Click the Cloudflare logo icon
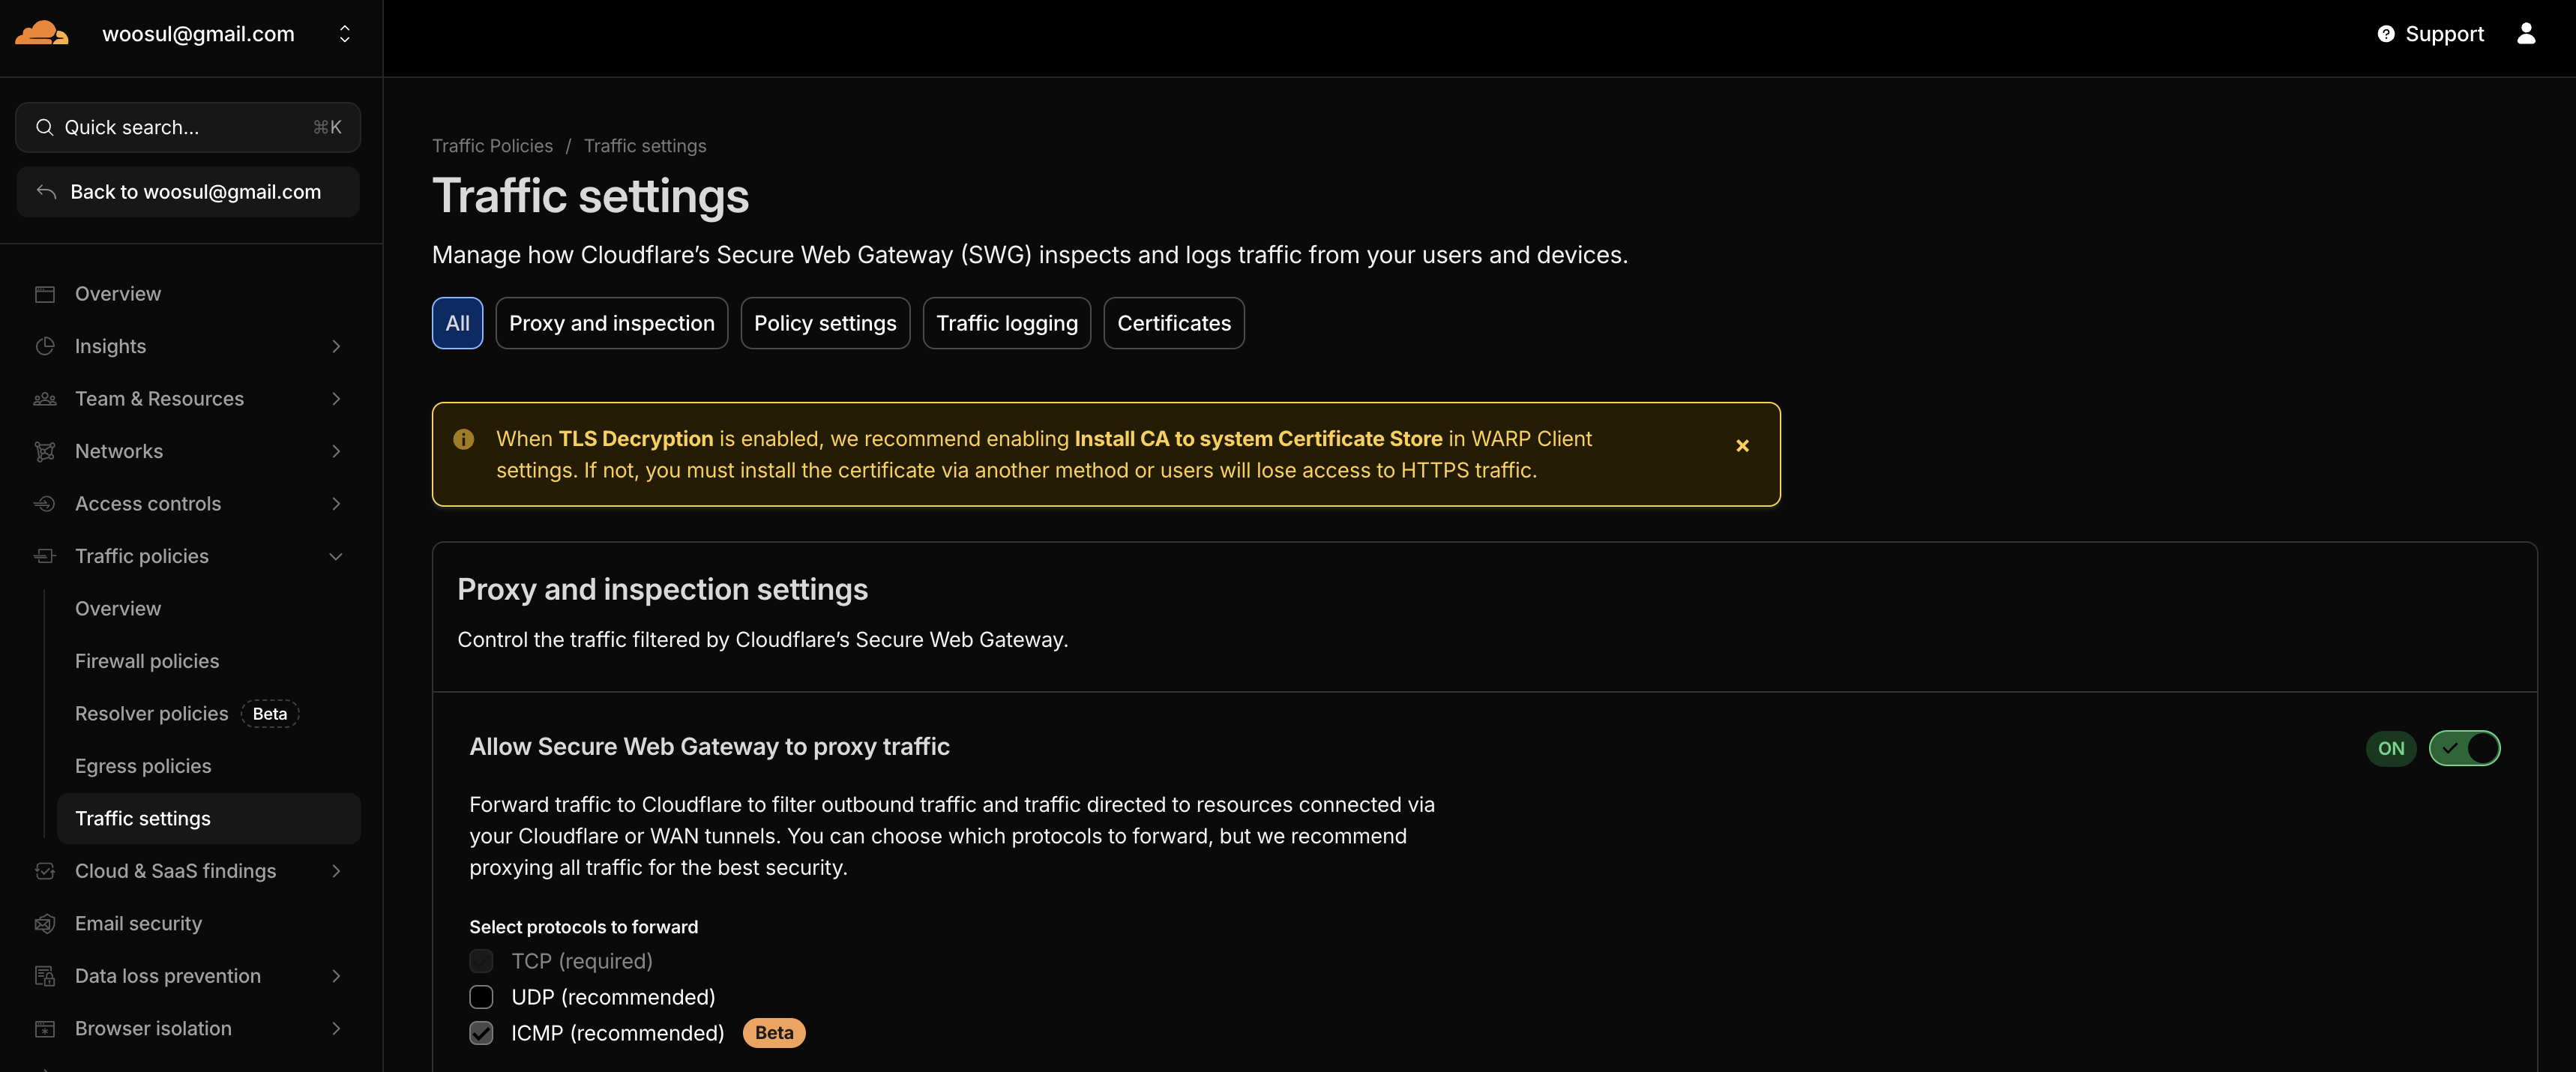Screen dimensions: 2576x1072 point(41,33)
